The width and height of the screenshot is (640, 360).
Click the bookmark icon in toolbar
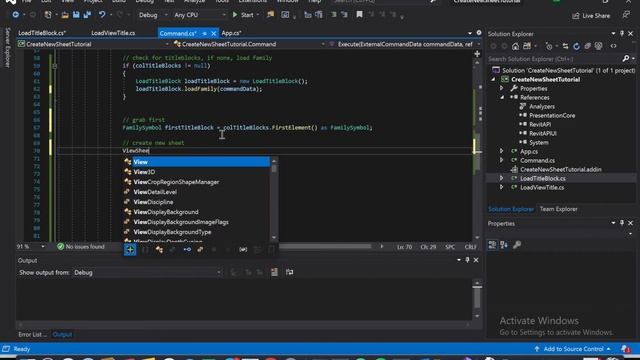coord(359,15)
